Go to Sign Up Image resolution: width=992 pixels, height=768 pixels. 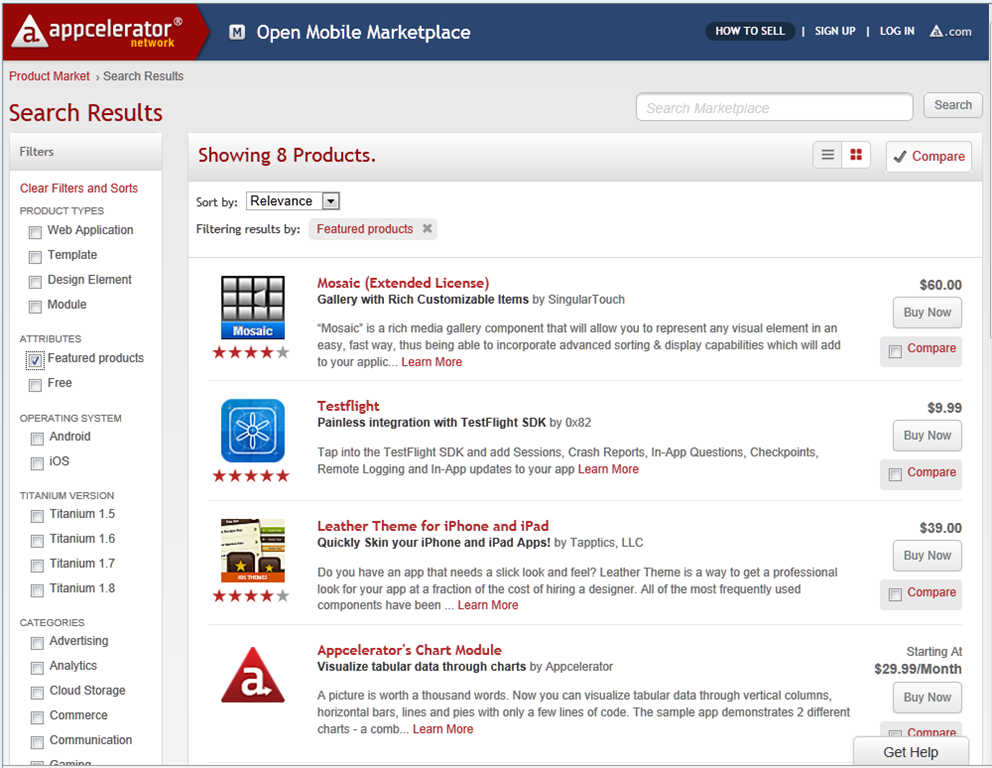point(834,31)
